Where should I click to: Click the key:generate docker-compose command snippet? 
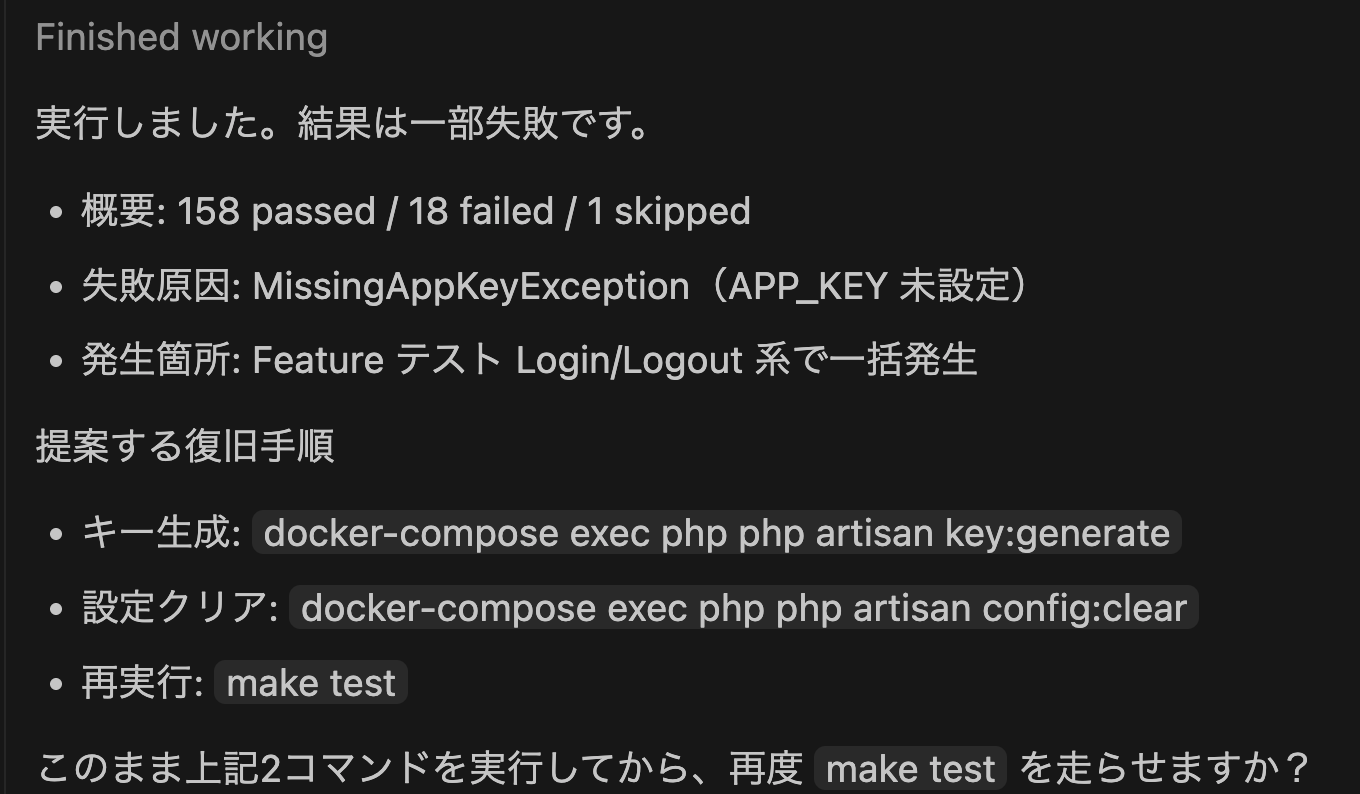(716, 533)
